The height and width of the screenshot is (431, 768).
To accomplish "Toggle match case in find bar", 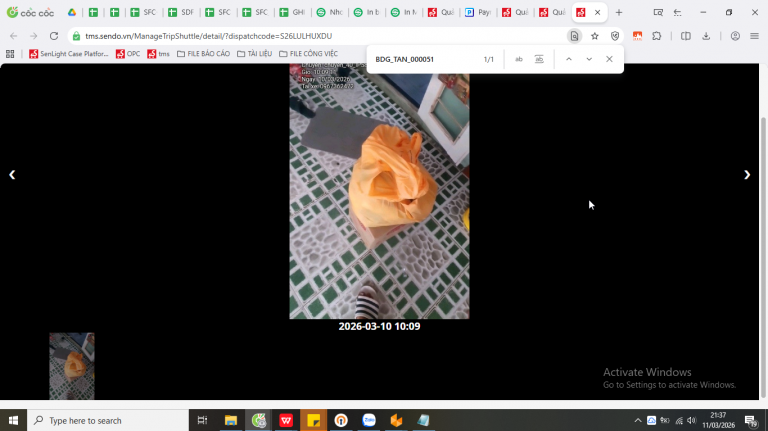I will pos(519,59).
